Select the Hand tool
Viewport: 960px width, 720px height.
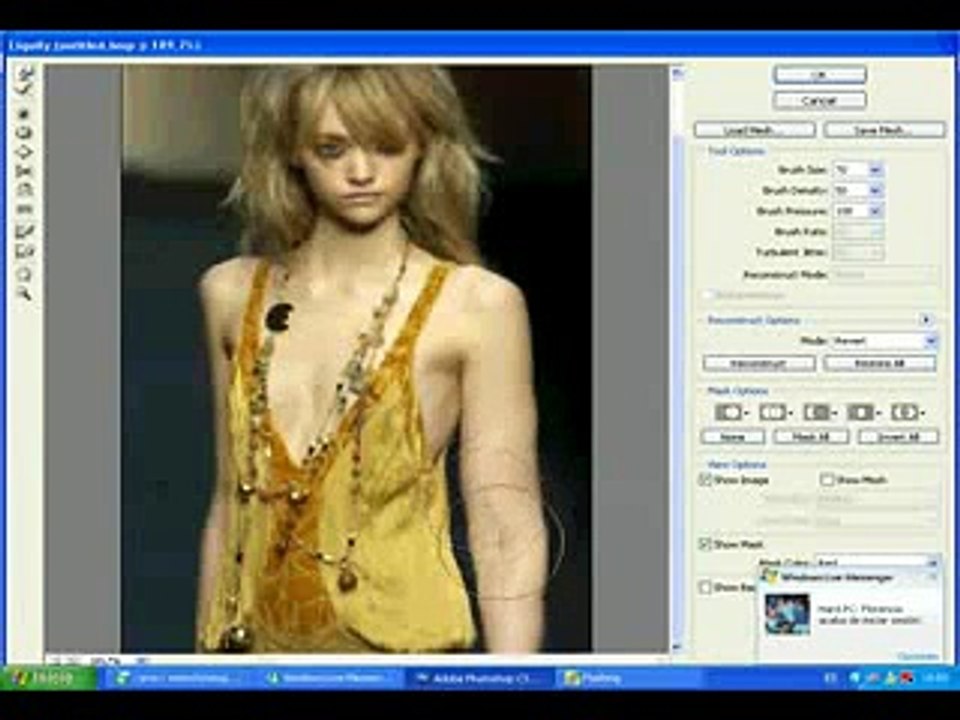pos(26,274)
